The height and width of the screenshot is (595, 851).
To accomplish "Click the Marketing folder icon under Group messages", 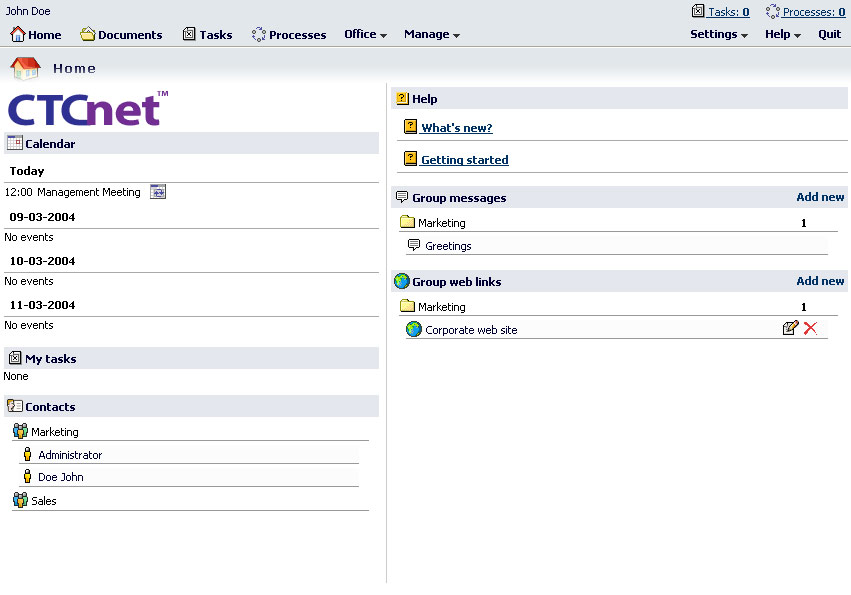I will (407, 221).
